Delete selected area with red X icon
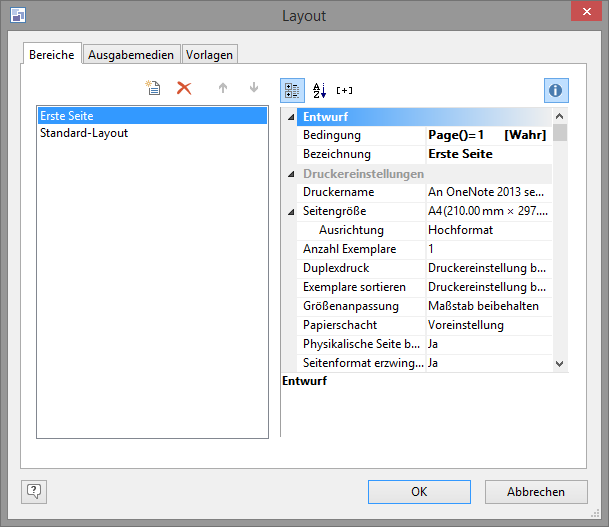 coord(184,88)
